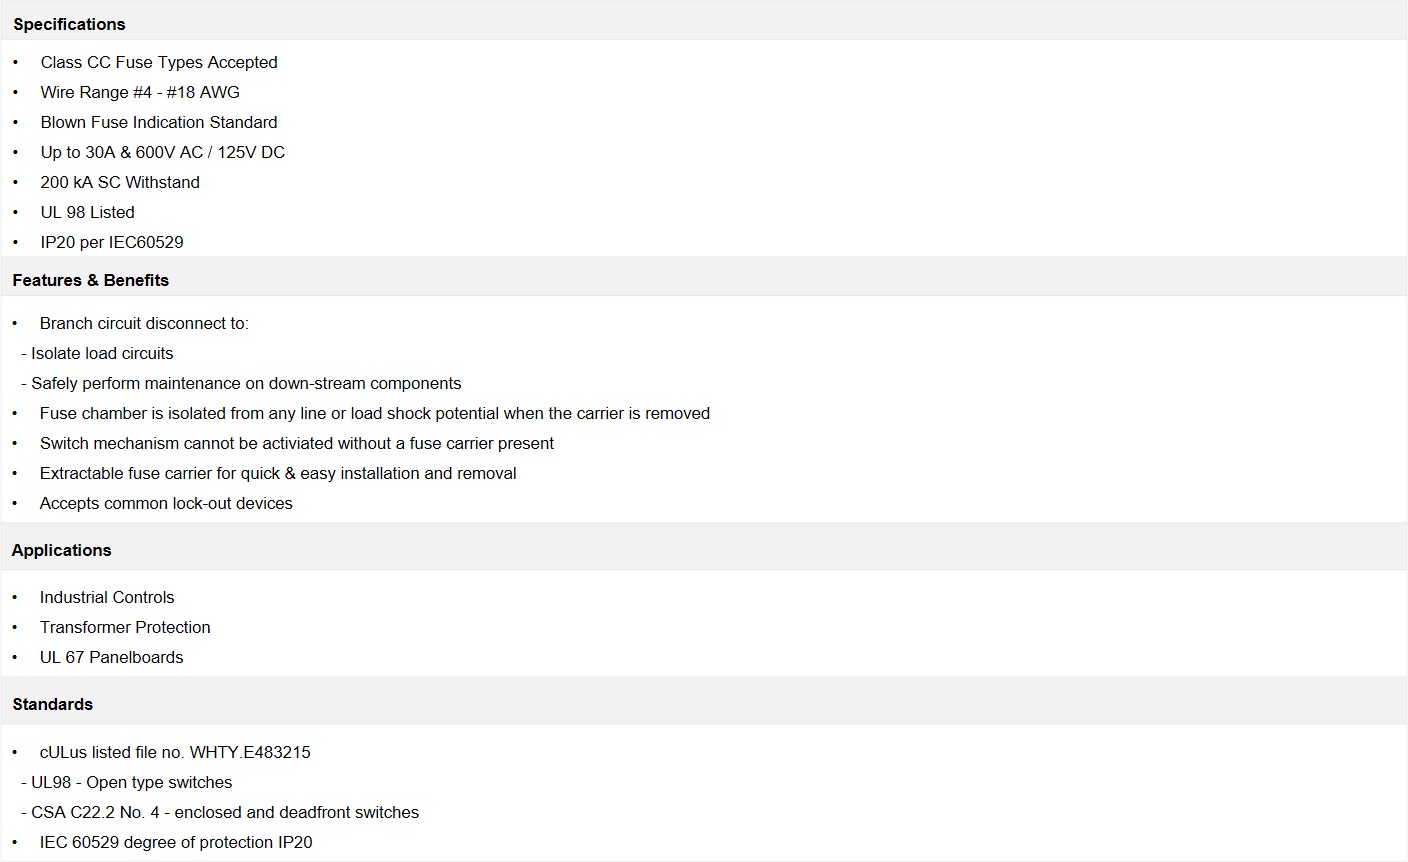Click the 200 kA SC Withstand item
Screen dimensions: 1408x862
pyautogui.click(x=120, y=182)
